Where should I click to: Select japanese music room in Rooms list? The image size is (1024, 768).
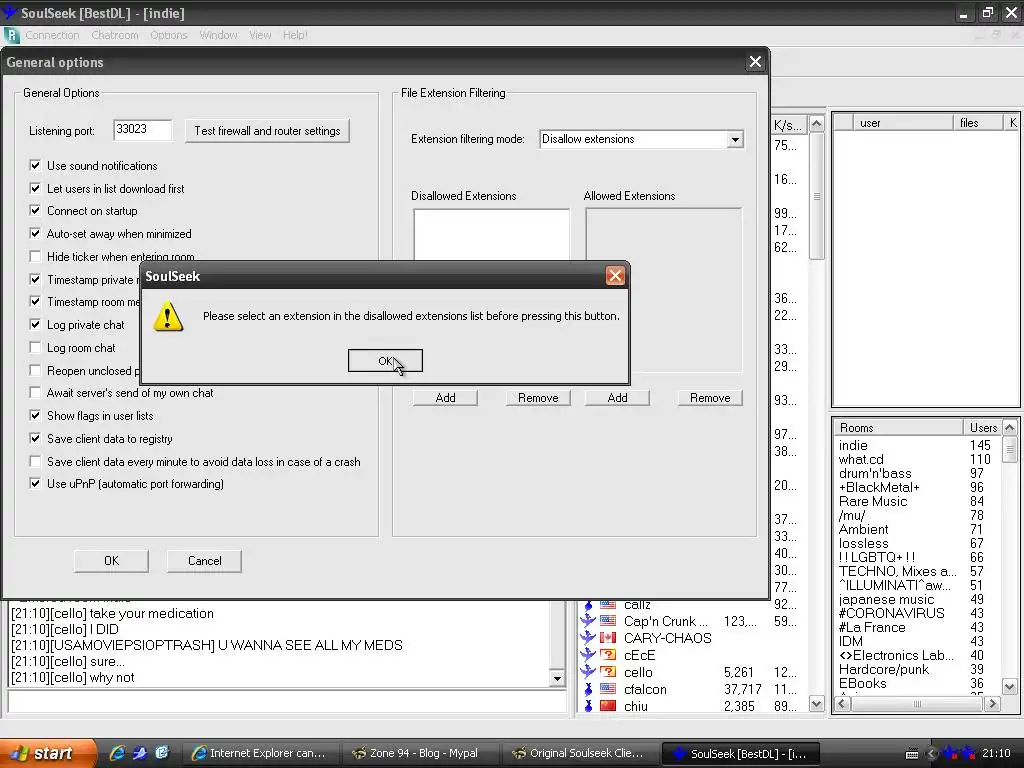(x=886, y=600)
